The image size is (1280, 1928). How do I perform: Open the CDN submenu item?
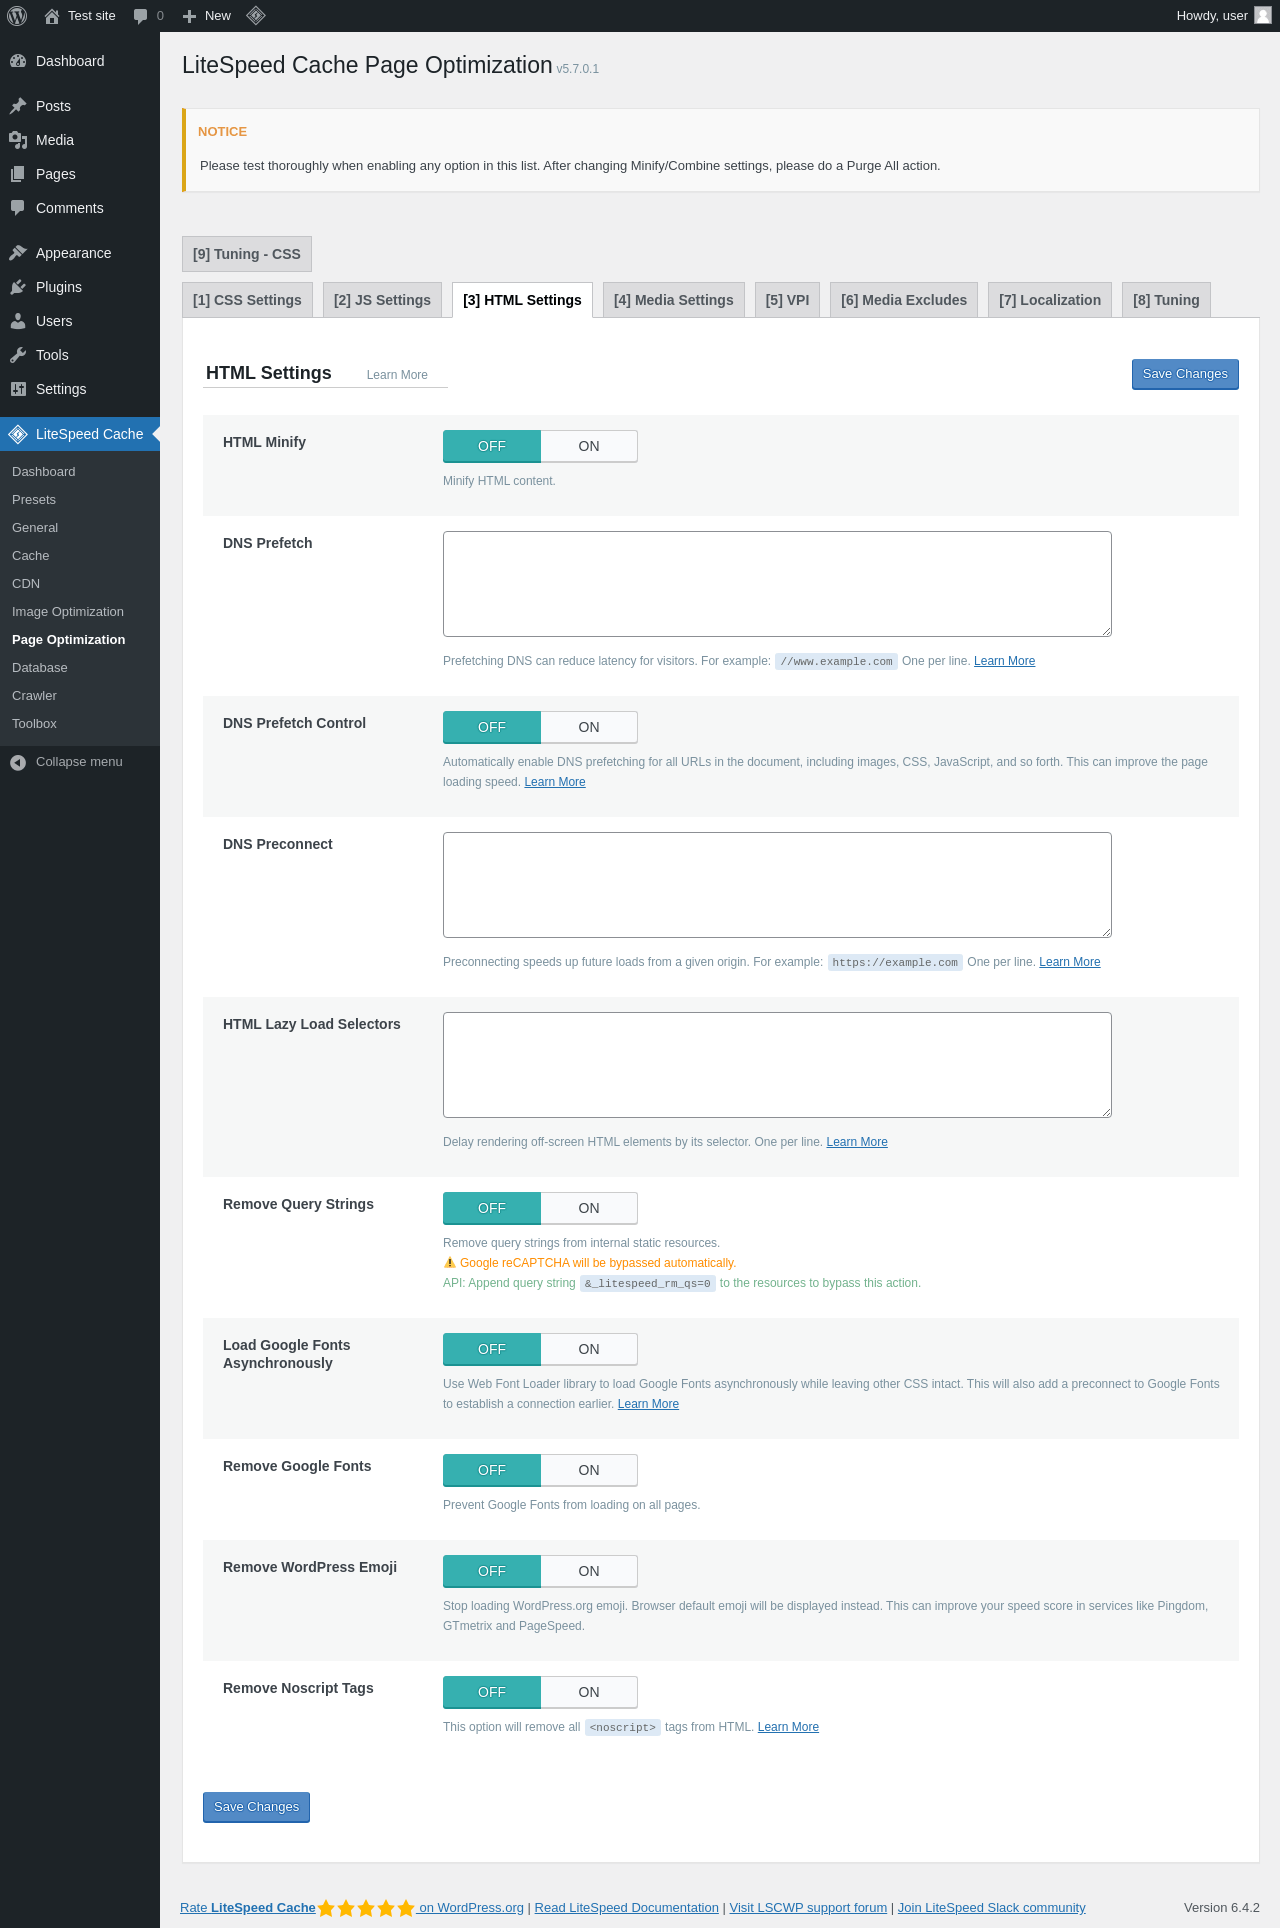[26, 584]
